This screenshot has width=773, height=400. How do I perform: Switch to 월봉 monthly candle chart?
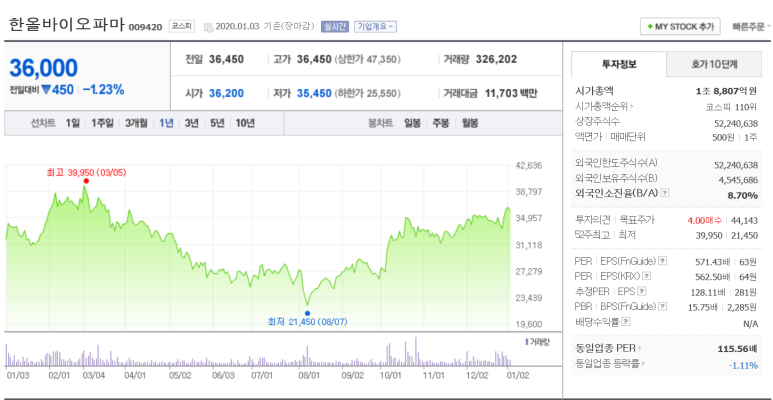(x=470, y=123)
